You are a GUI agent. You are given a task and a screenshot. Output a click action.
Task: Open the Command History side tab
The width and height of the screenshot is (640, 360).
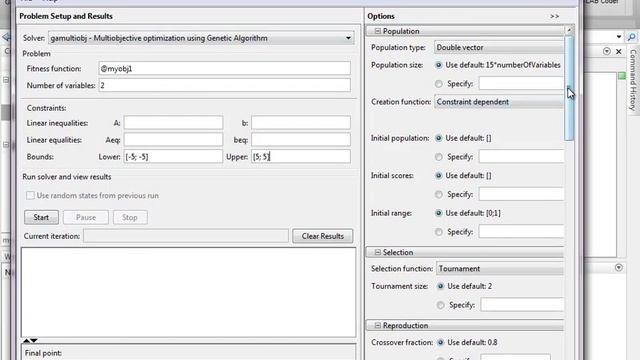tap(633, 80)
